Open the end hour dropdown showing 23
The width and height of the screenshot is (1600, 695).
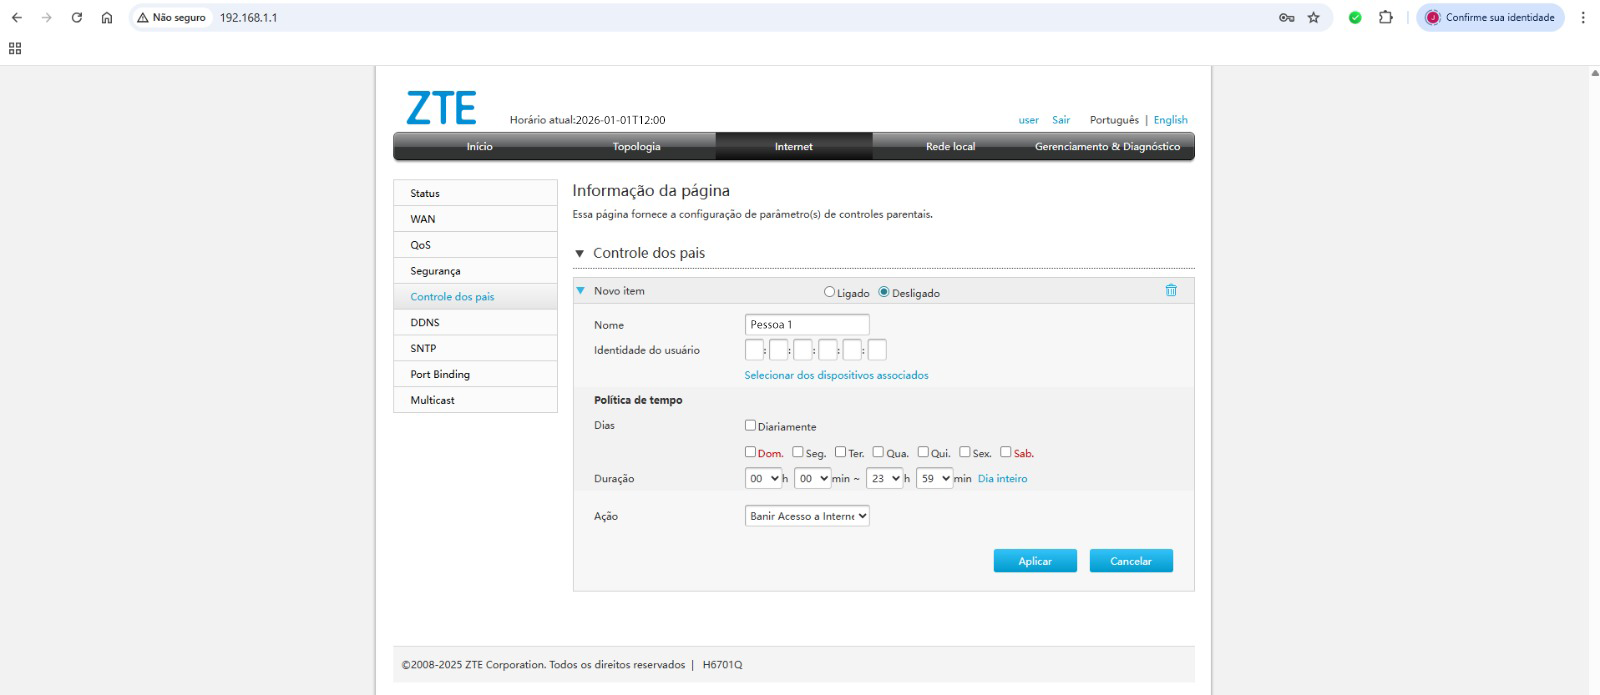(884, 478)
